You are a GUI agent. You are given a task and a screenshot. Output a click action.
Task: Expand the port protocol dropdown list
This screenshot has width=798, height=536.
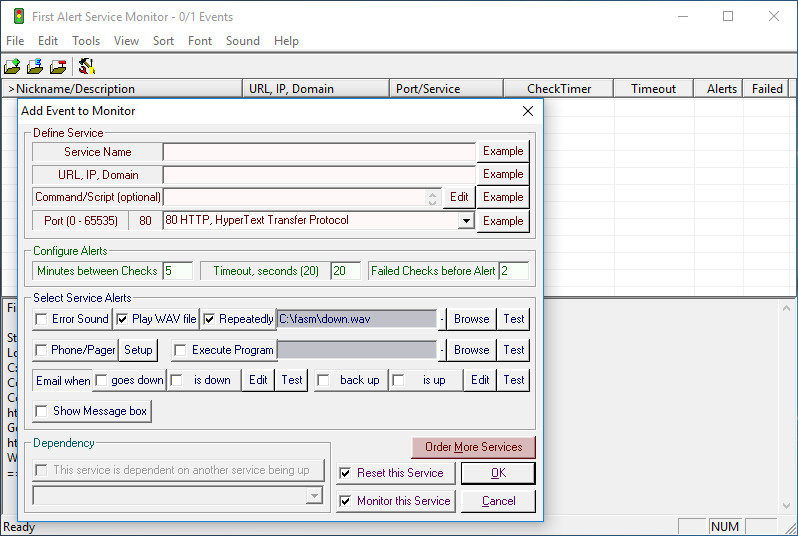pos(466,221)
